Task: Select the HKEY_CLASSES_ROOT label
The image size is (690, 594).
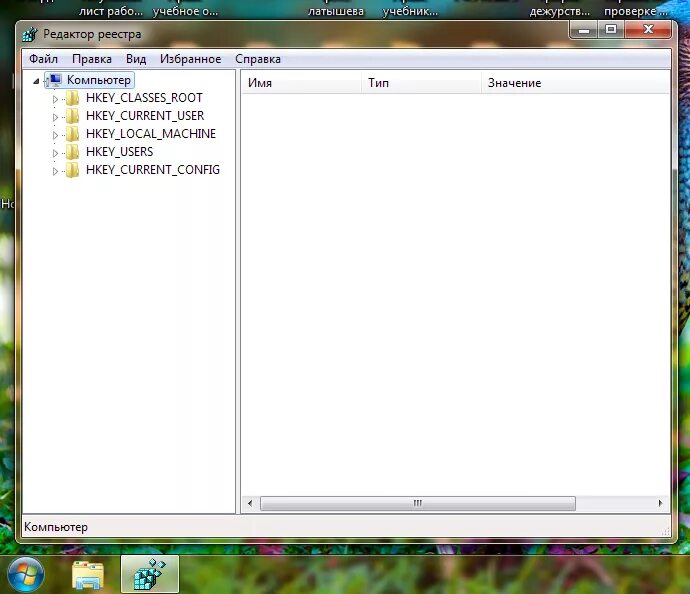Action: (144, 98)
